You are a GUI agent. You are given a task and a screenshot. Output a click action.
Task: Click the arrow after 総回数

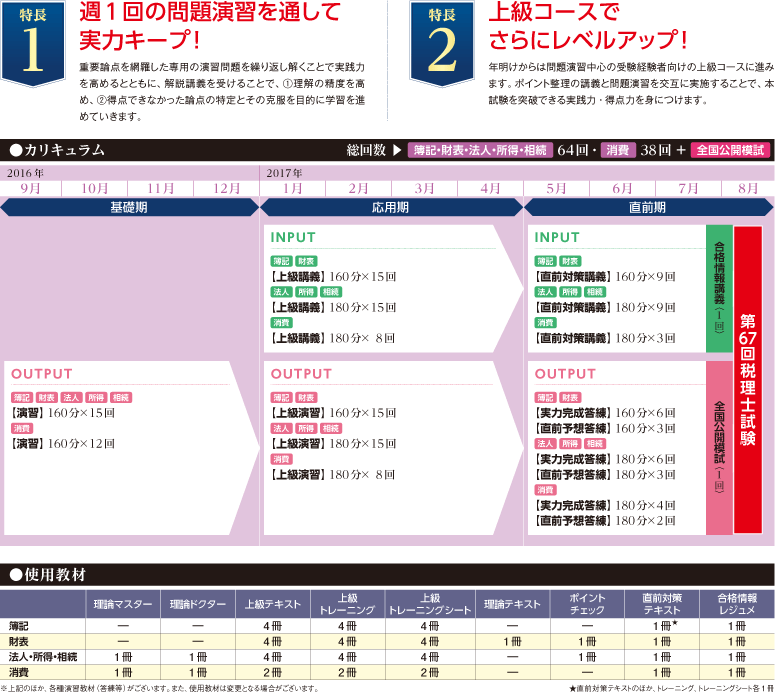click(398, 151)
